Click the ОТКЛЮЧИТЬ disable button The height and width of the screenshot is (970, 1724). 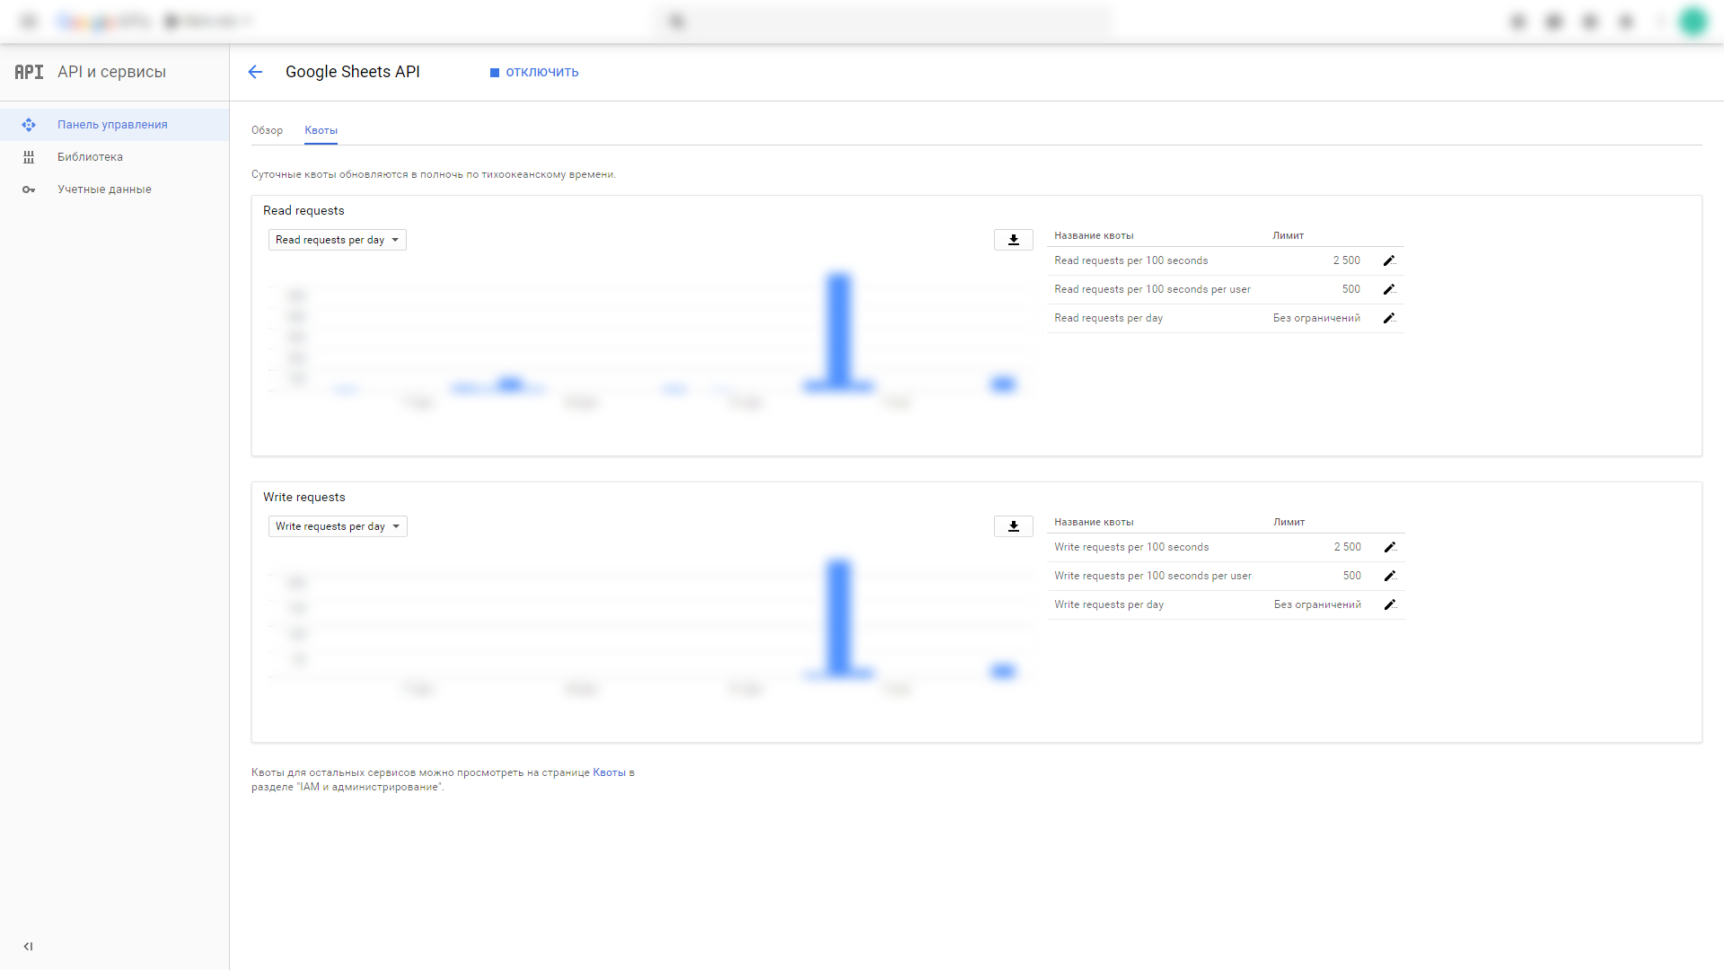pyautogui.click(x=534, y=72)
